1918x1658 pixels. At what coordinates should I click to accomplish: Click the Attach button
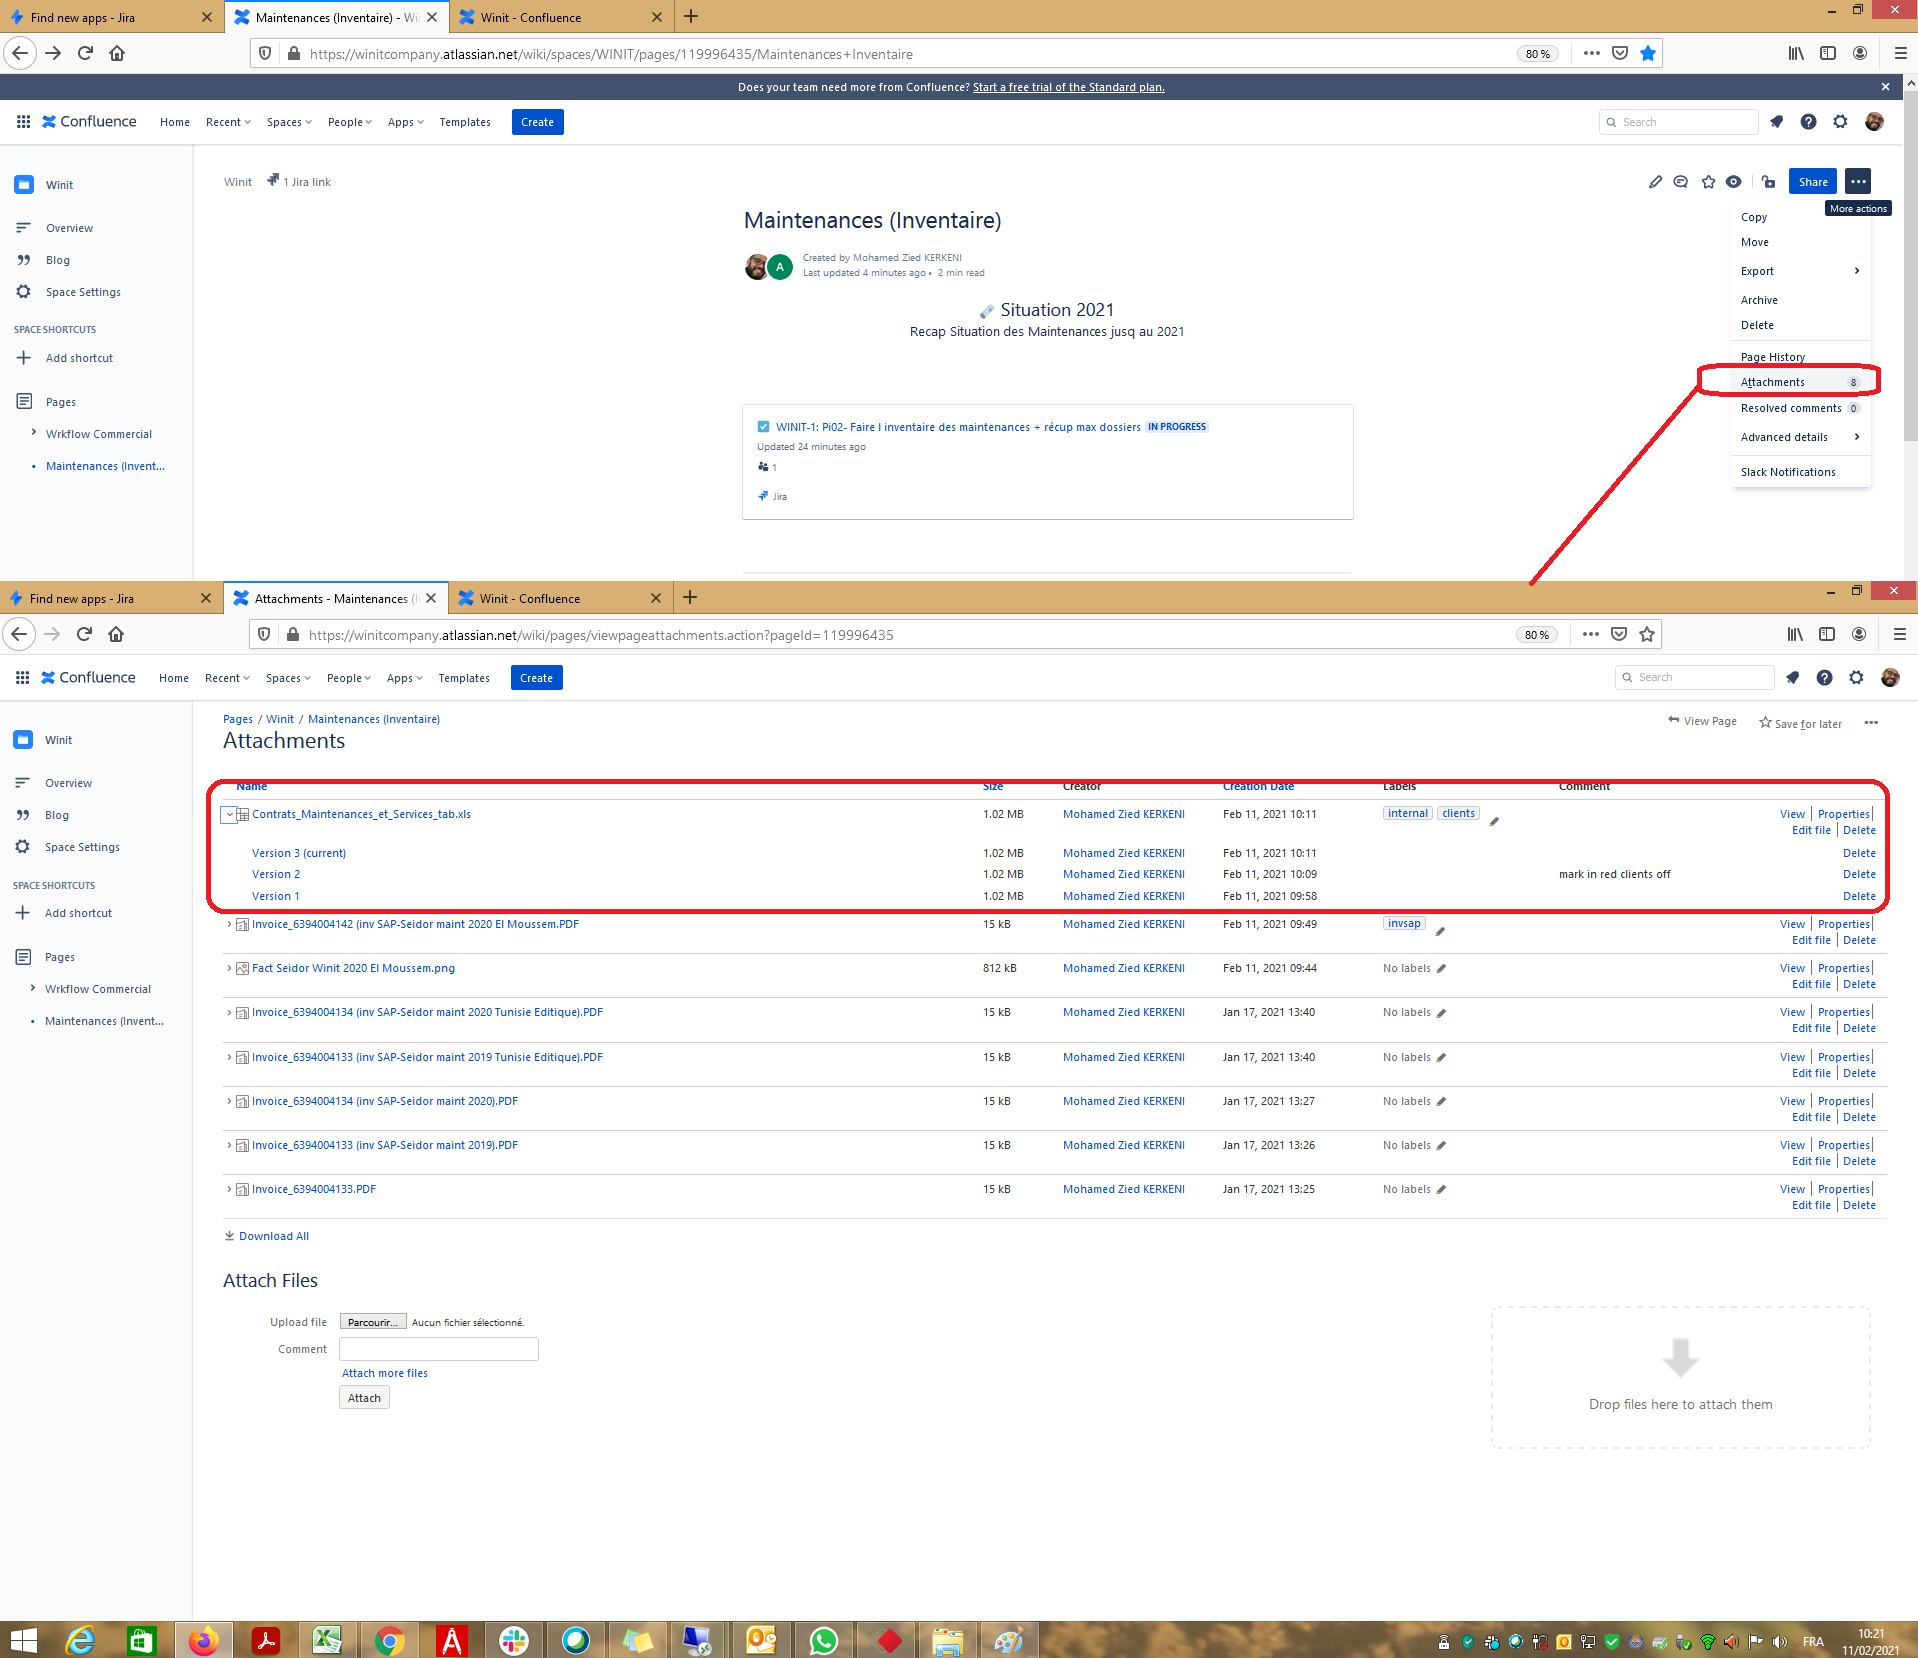[x=364, y=1398]
